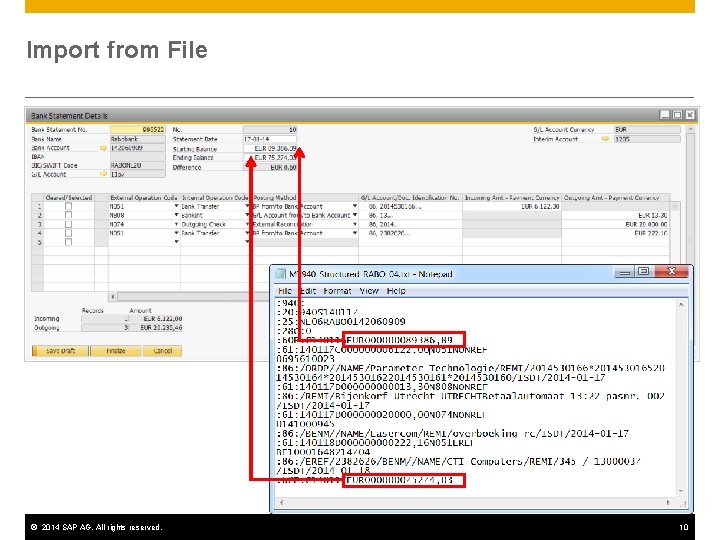Click the G/L Account Currency EUR field

tap(647, 129)
